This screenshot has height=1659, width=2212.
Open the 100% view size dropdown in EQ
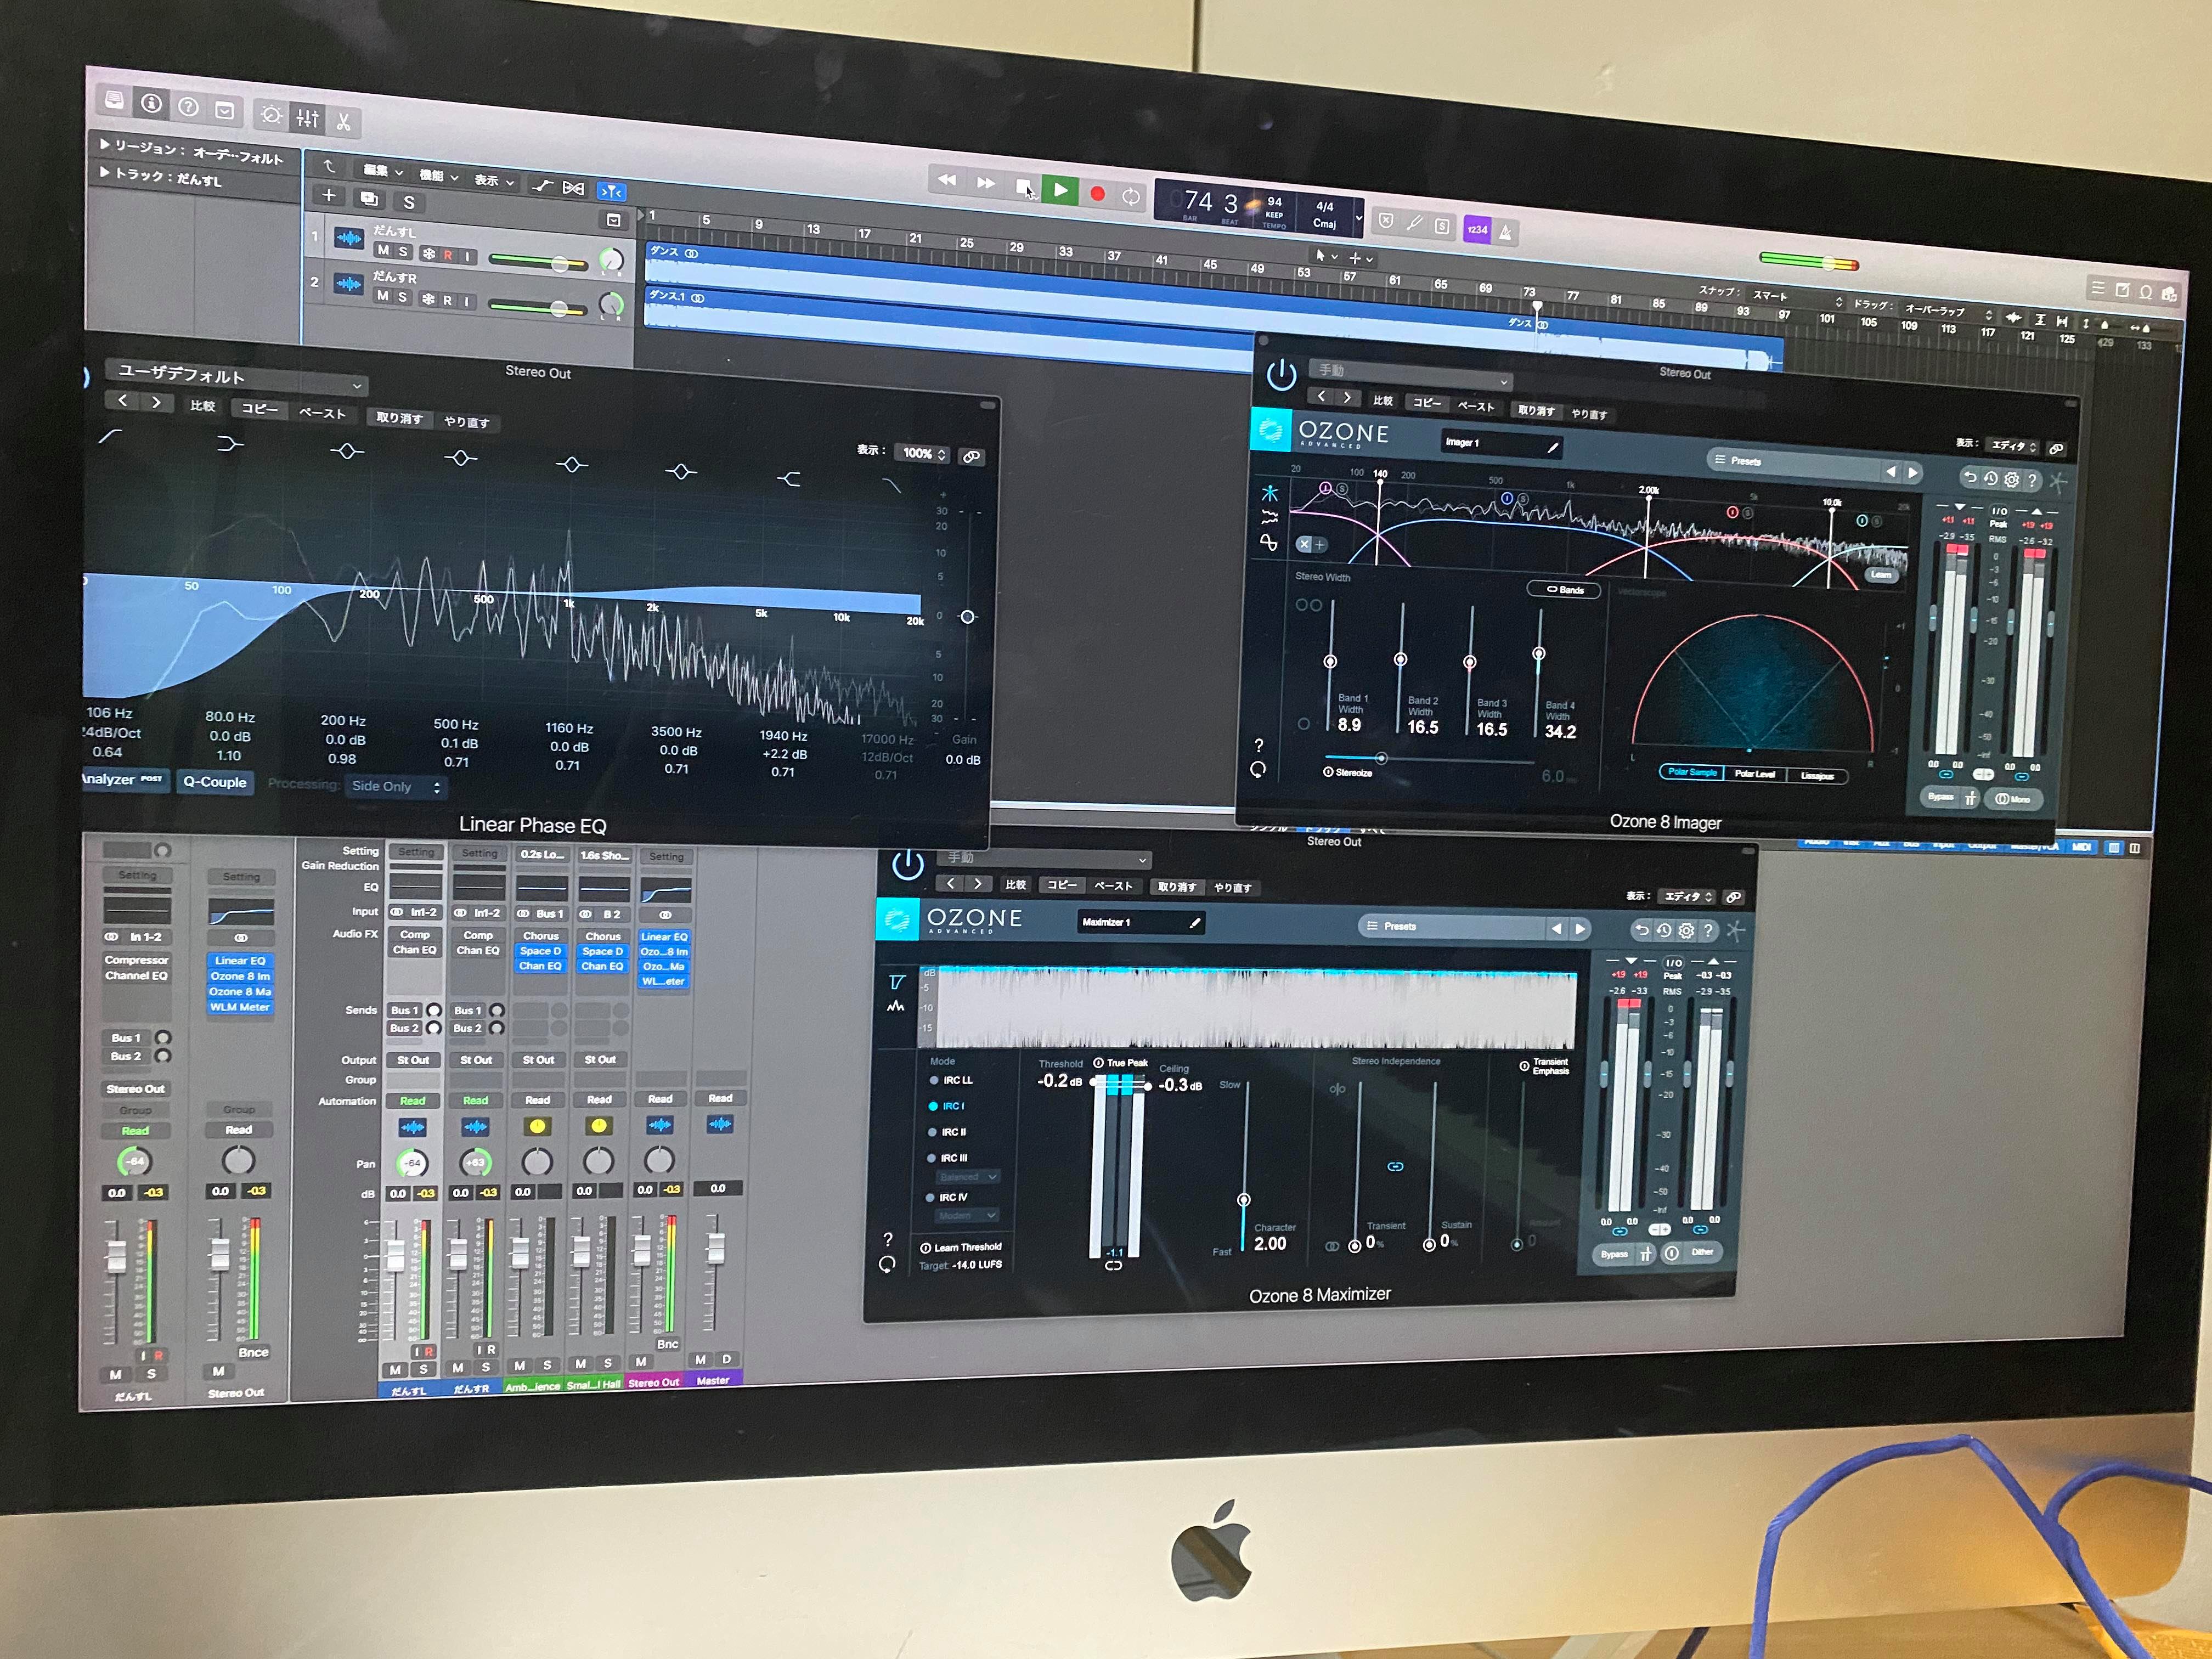[922, 454]
